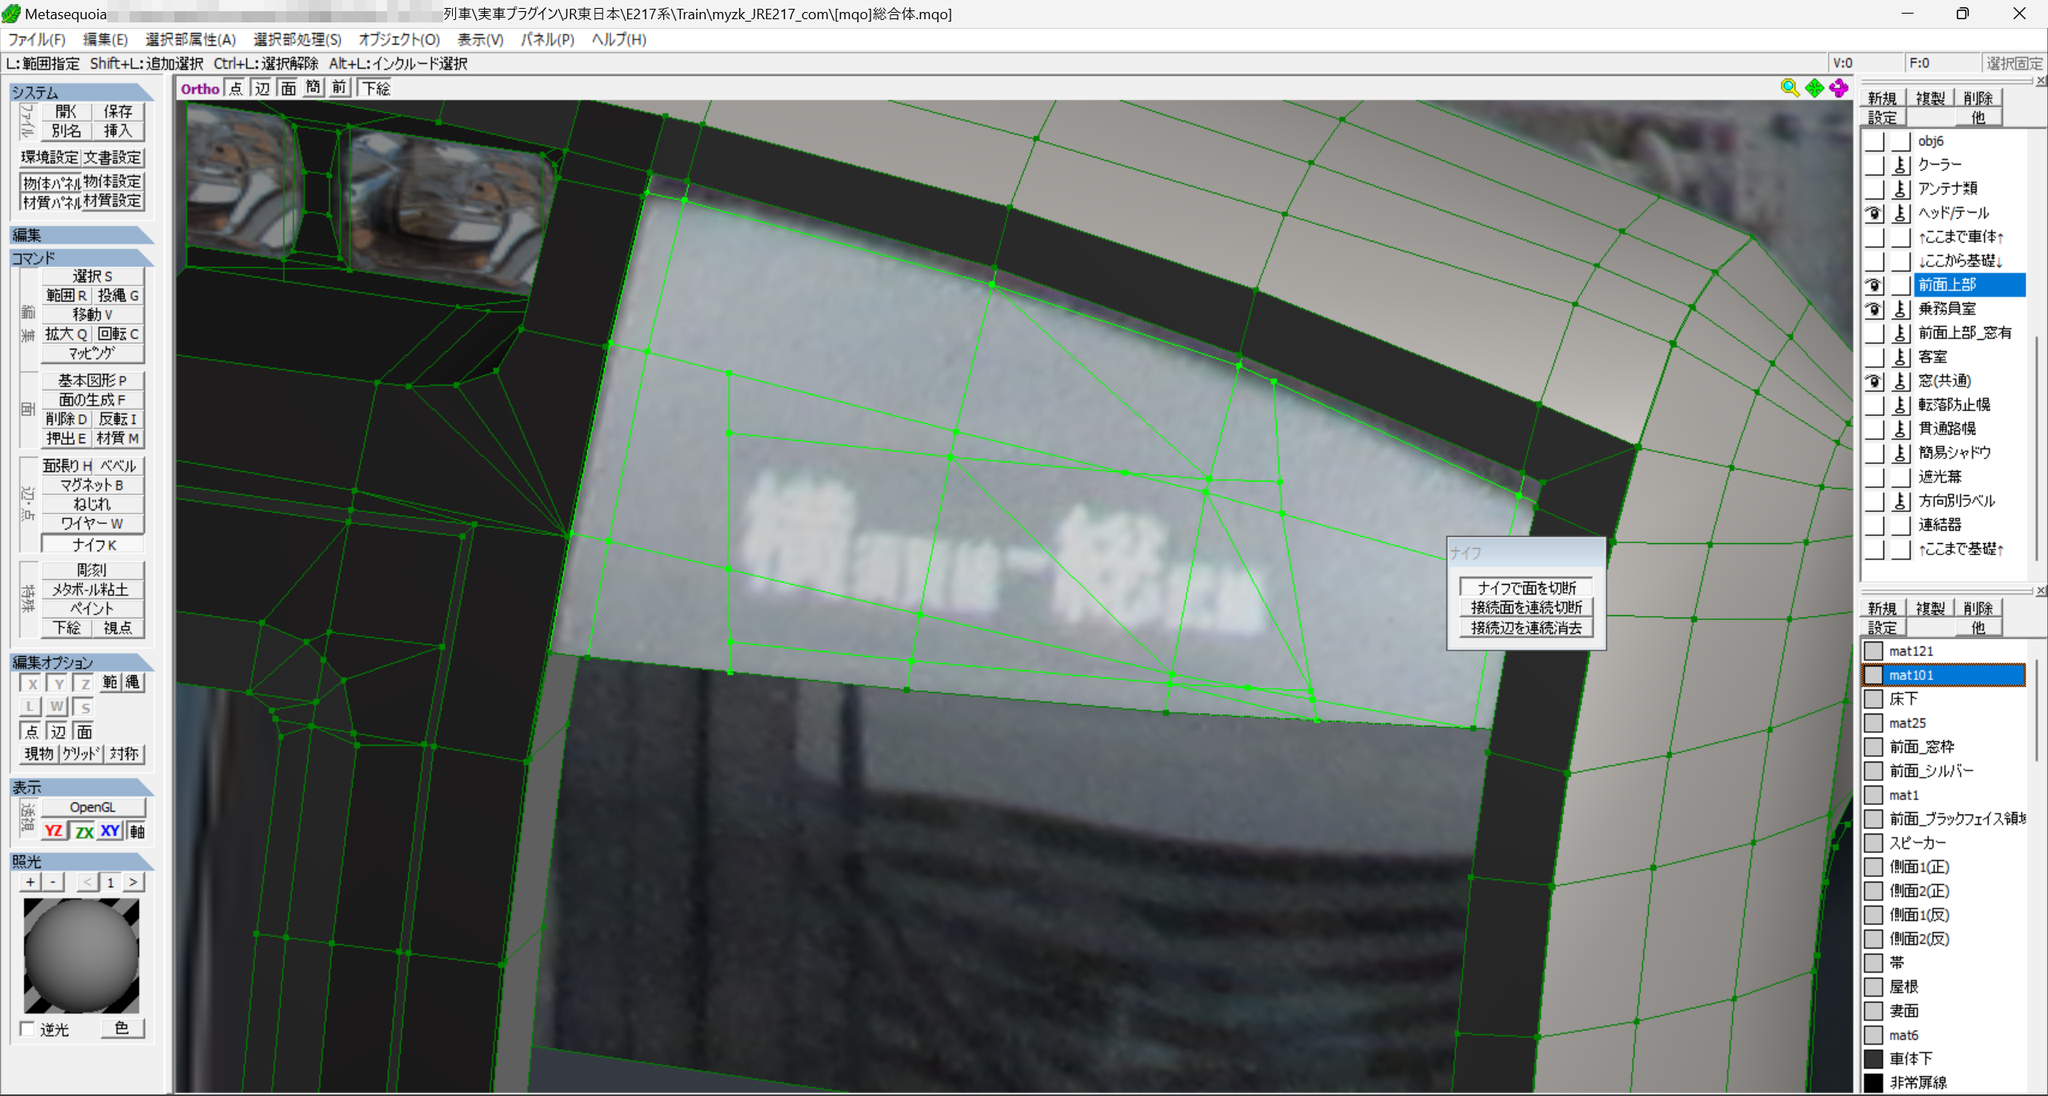Choose ナイフで面を切断 in knife panel
Image resolution: width=2048 pixels, height=1096 pixels.
pyautogui.click(x=1526, y=587)
